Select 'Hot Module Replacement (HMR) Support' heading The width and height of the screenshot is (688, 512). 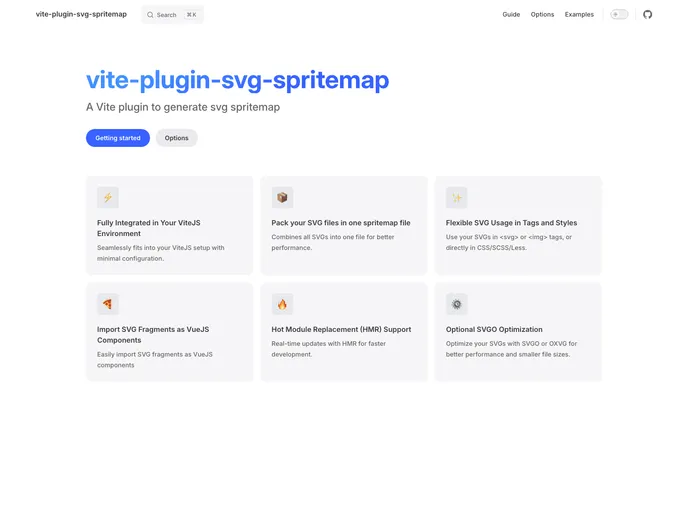click(341, 329)
